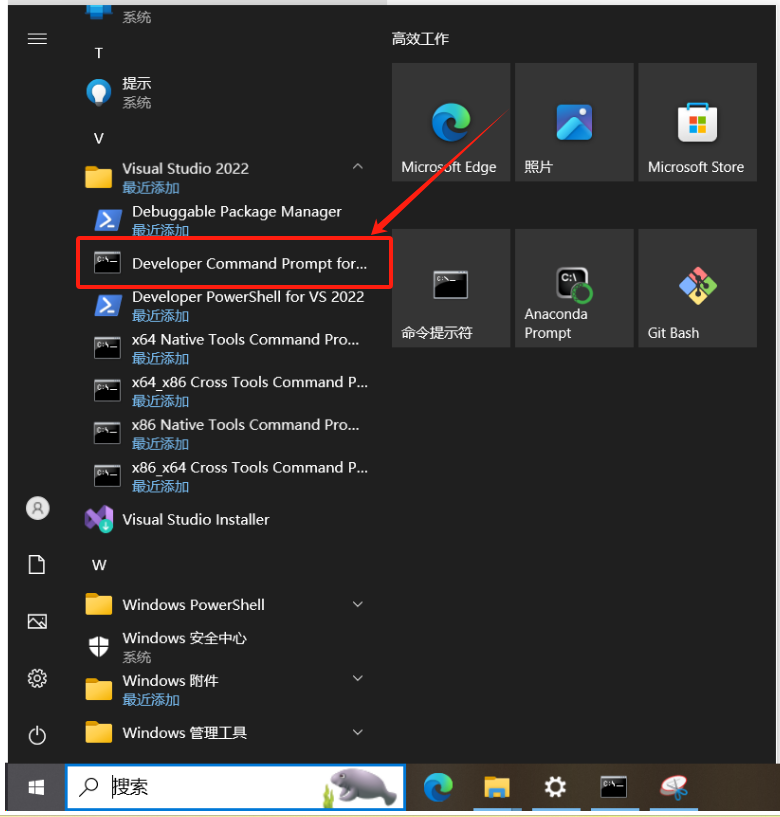Click the 高效工作 group heading
Viewport: 780px width, 817px height.
[420, 39]
